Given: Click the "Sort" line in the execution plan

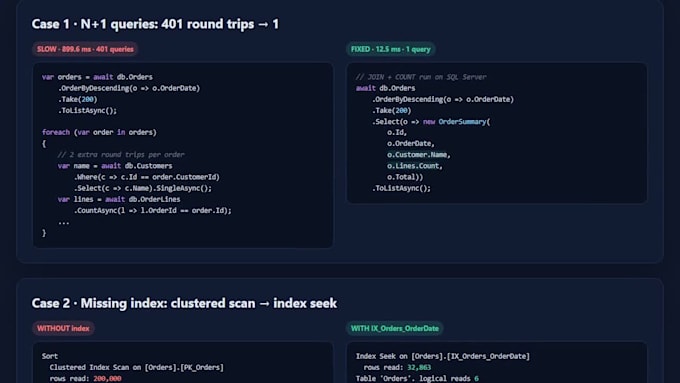Looking at the screenshot, I should pyautogui.click(x=50, y=356).
